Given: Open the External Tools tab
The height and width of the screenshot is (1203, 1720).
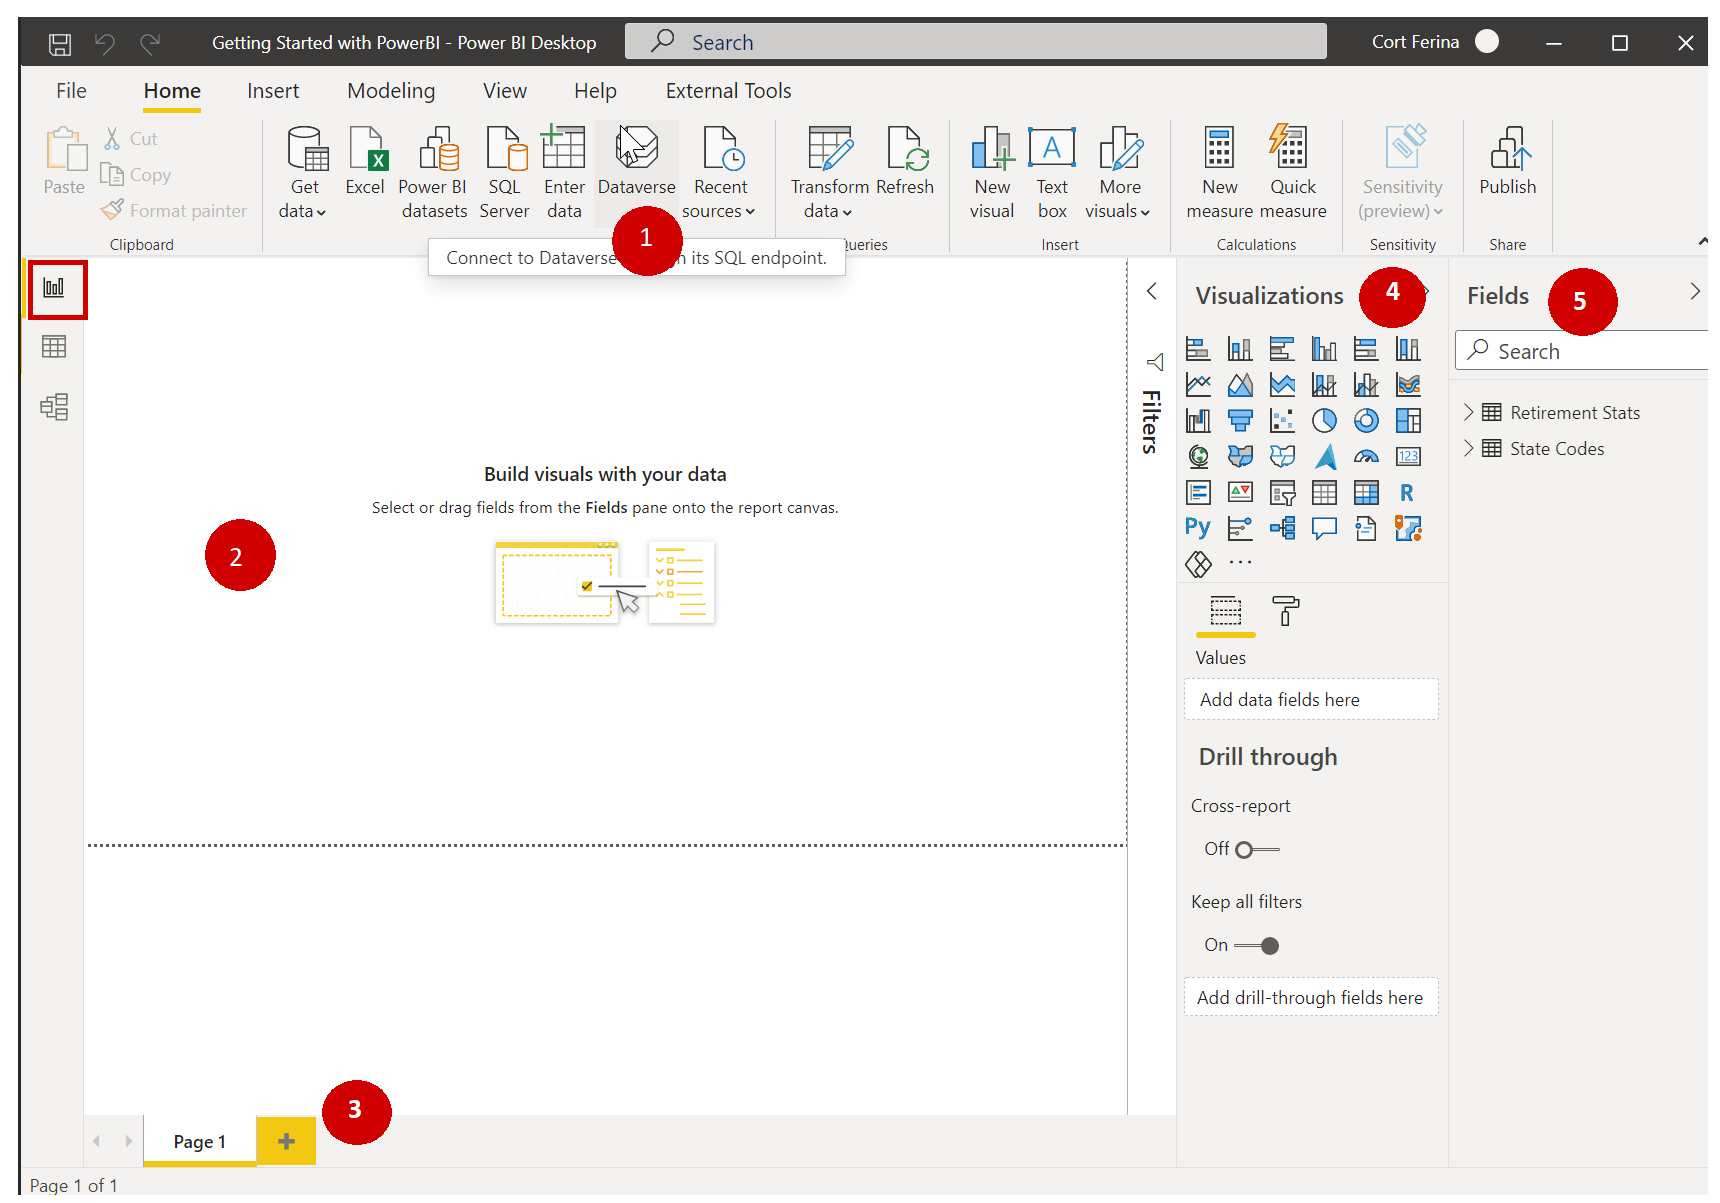Looking at the screenshot, I should (x=729, y=91).
